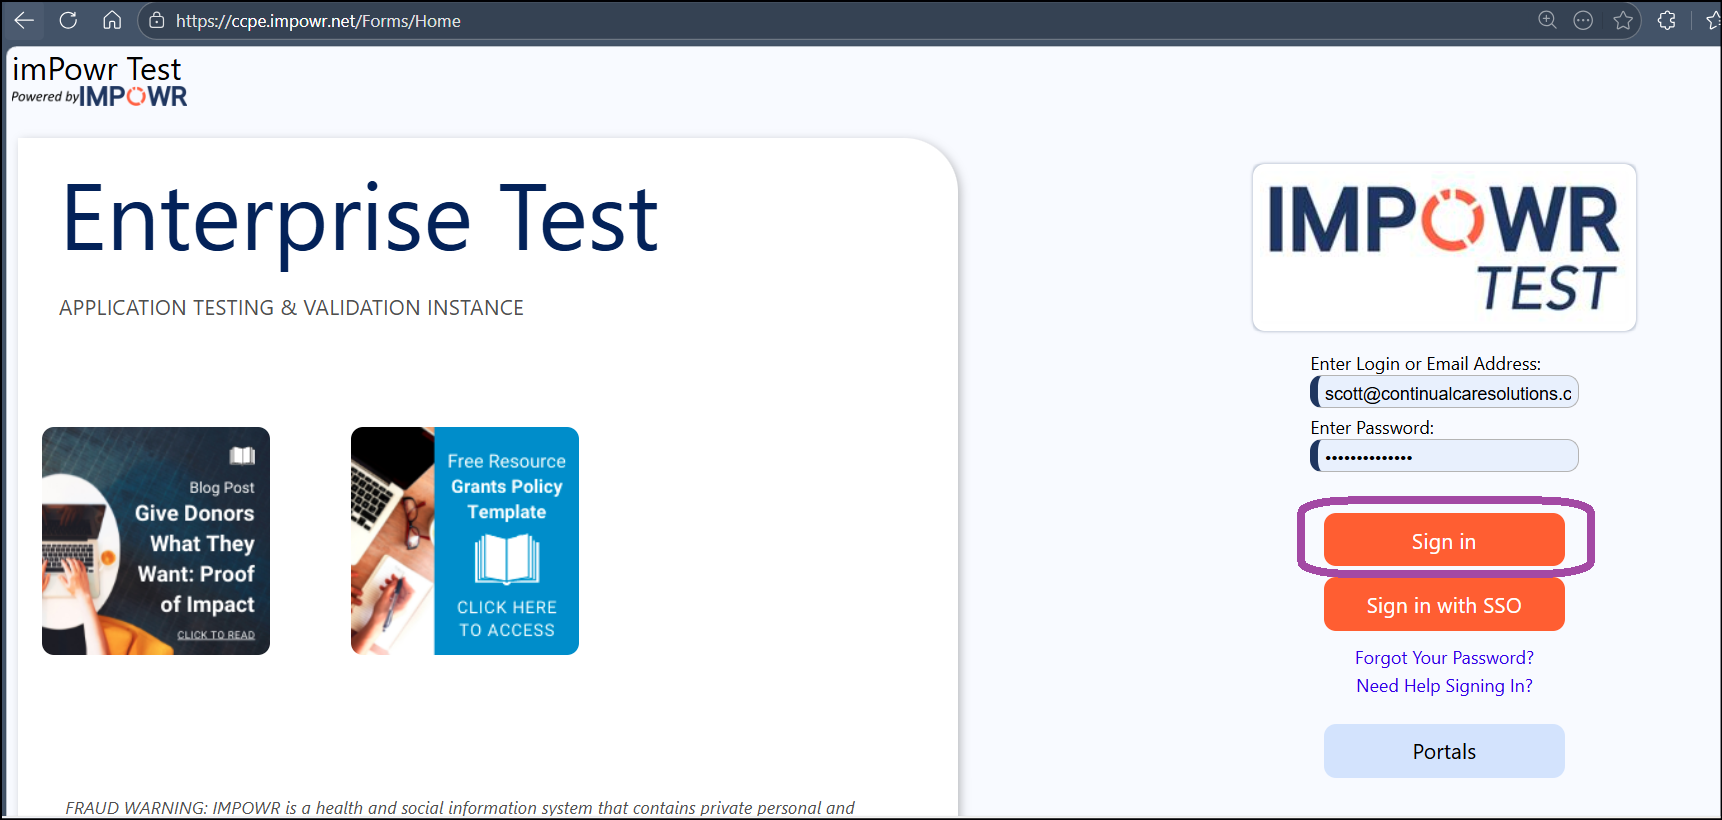This screenshot has width=1722, height=820.
Task: Add this page to favorites with star icon
Action: pos(1623,20)
